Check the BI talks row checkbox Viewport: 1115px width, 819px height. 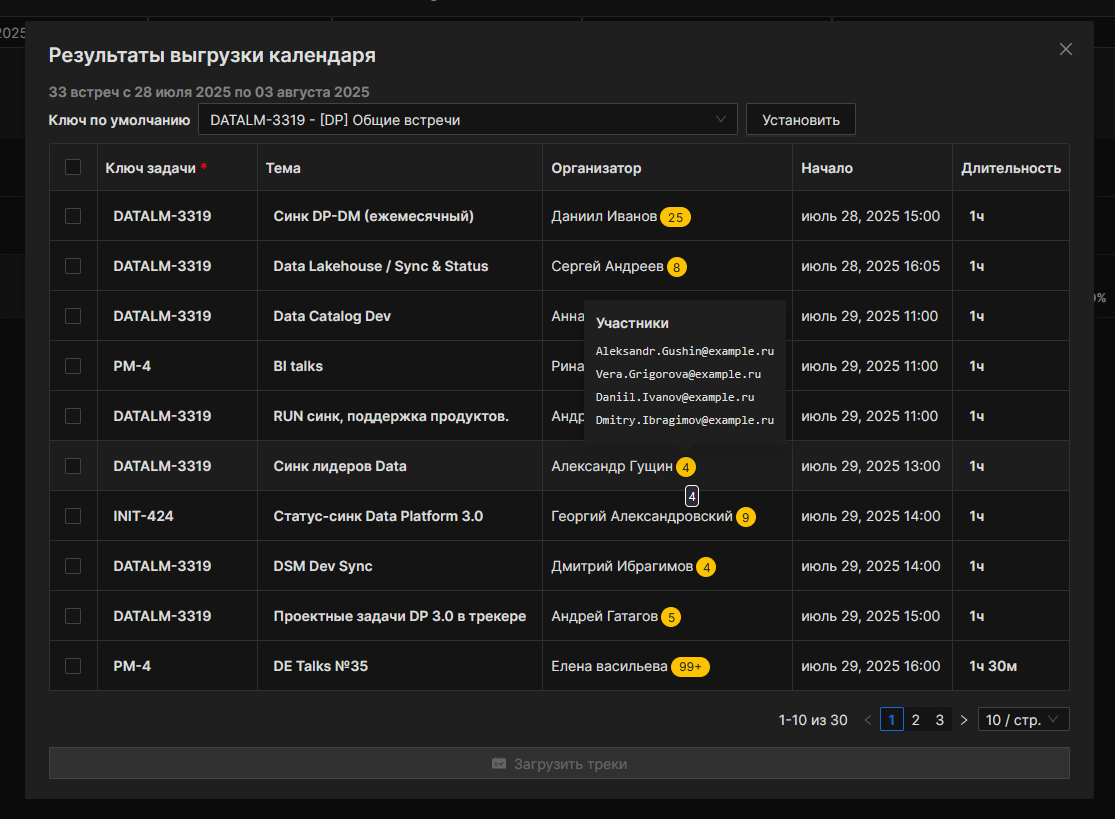click(73, 366)
